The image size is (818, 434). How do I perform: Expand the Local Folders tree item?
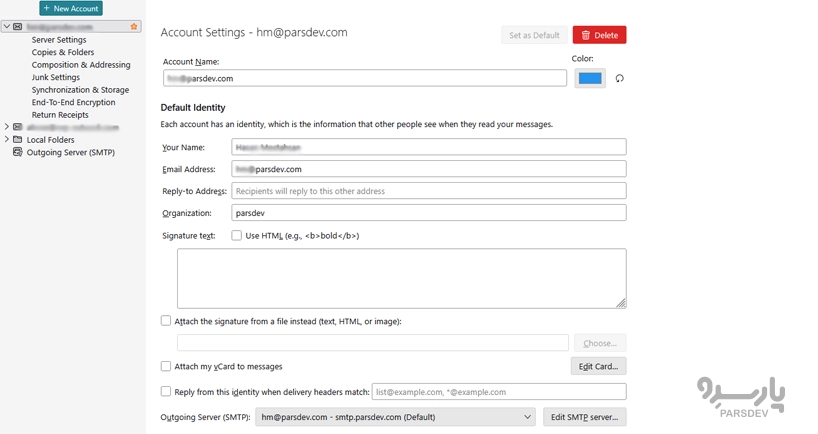coord(6,140)
